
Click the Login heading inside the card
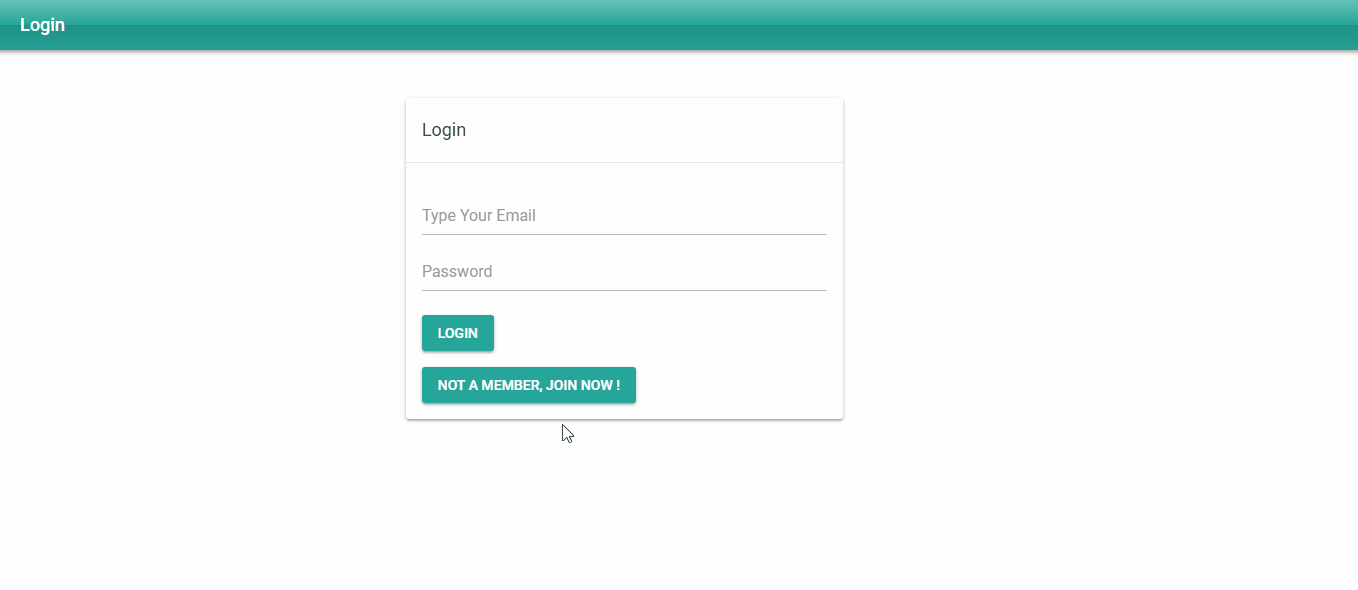(444, 130)
